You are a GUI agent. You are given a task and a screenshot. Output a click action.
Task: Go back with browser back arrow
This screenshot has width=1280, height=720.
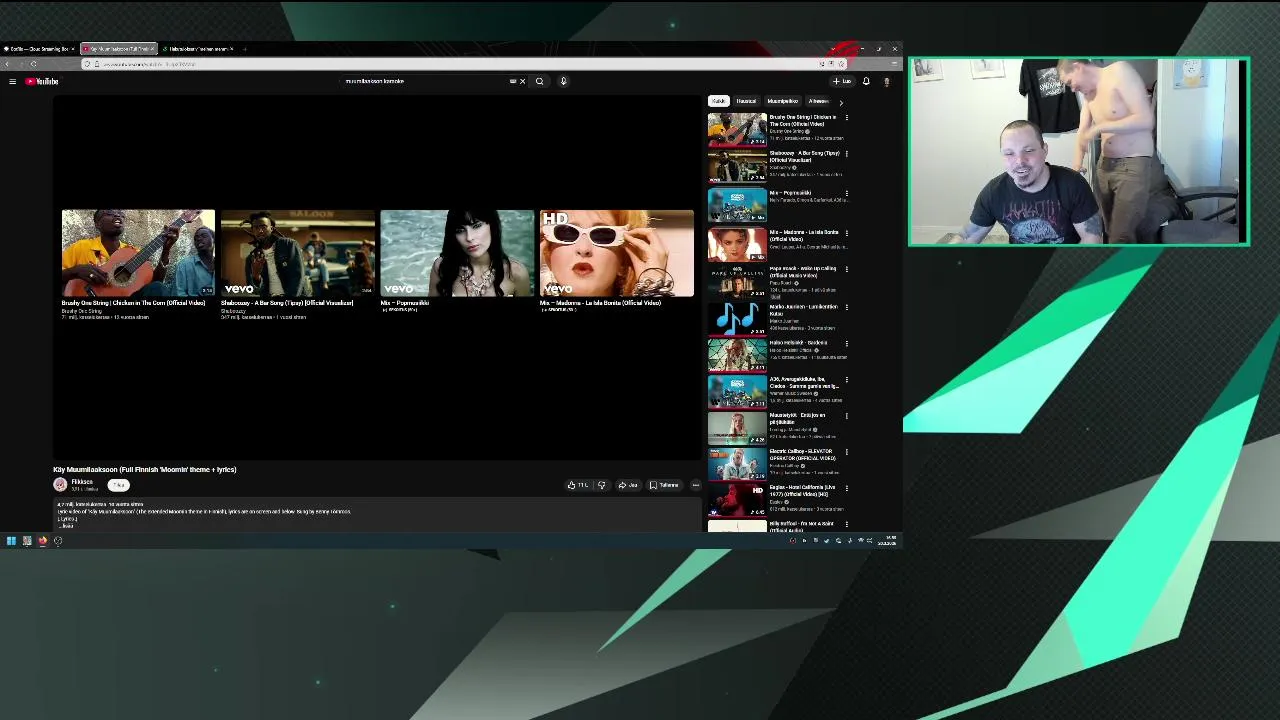pyautogui.click(x=8, y=64)
